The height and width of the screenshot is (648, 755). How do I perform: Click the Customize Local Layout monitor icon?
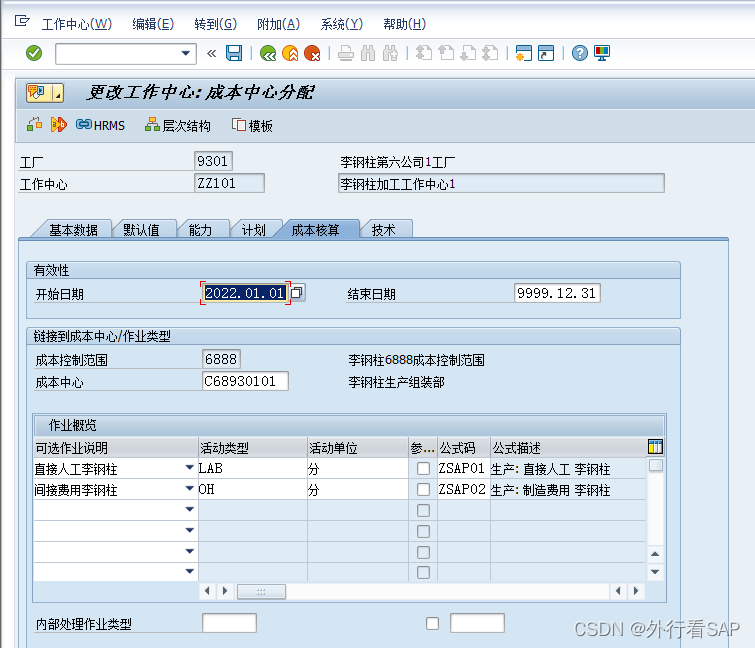pyautogui.click(x=602, y=53)
